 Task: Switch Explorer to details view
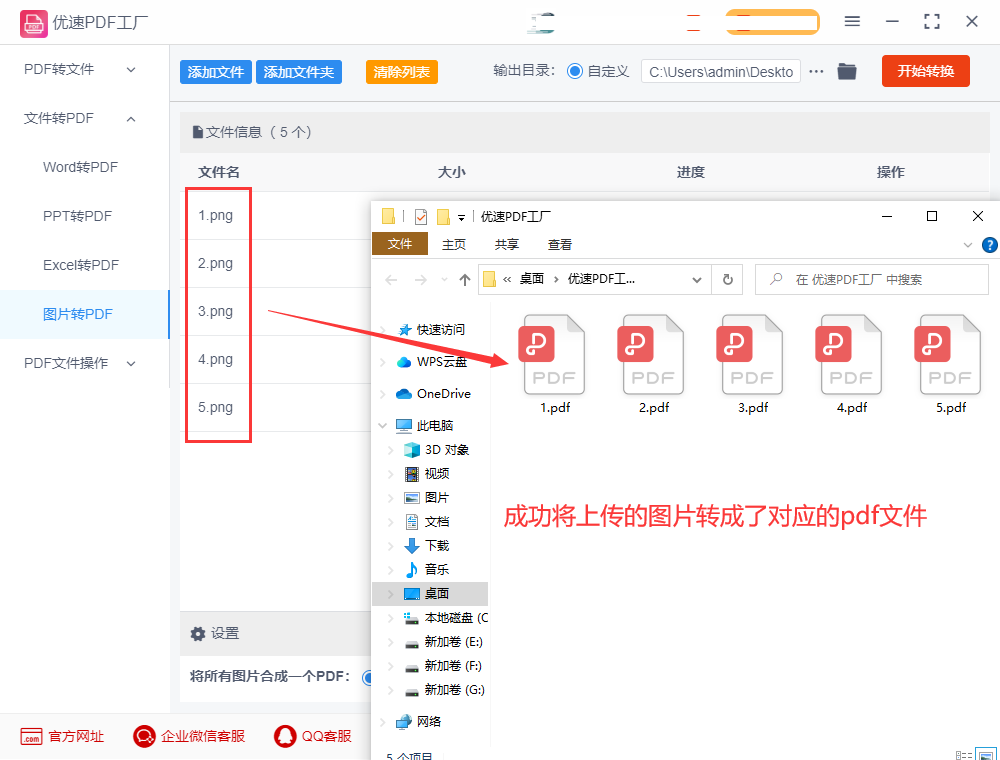pyautogui.click(x=964, y=755)
